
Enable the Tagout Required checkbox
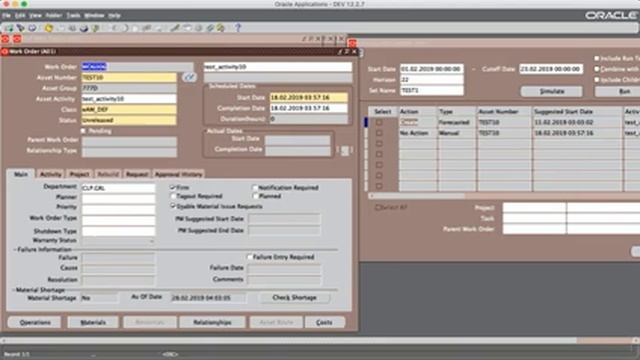coord(173,196)
